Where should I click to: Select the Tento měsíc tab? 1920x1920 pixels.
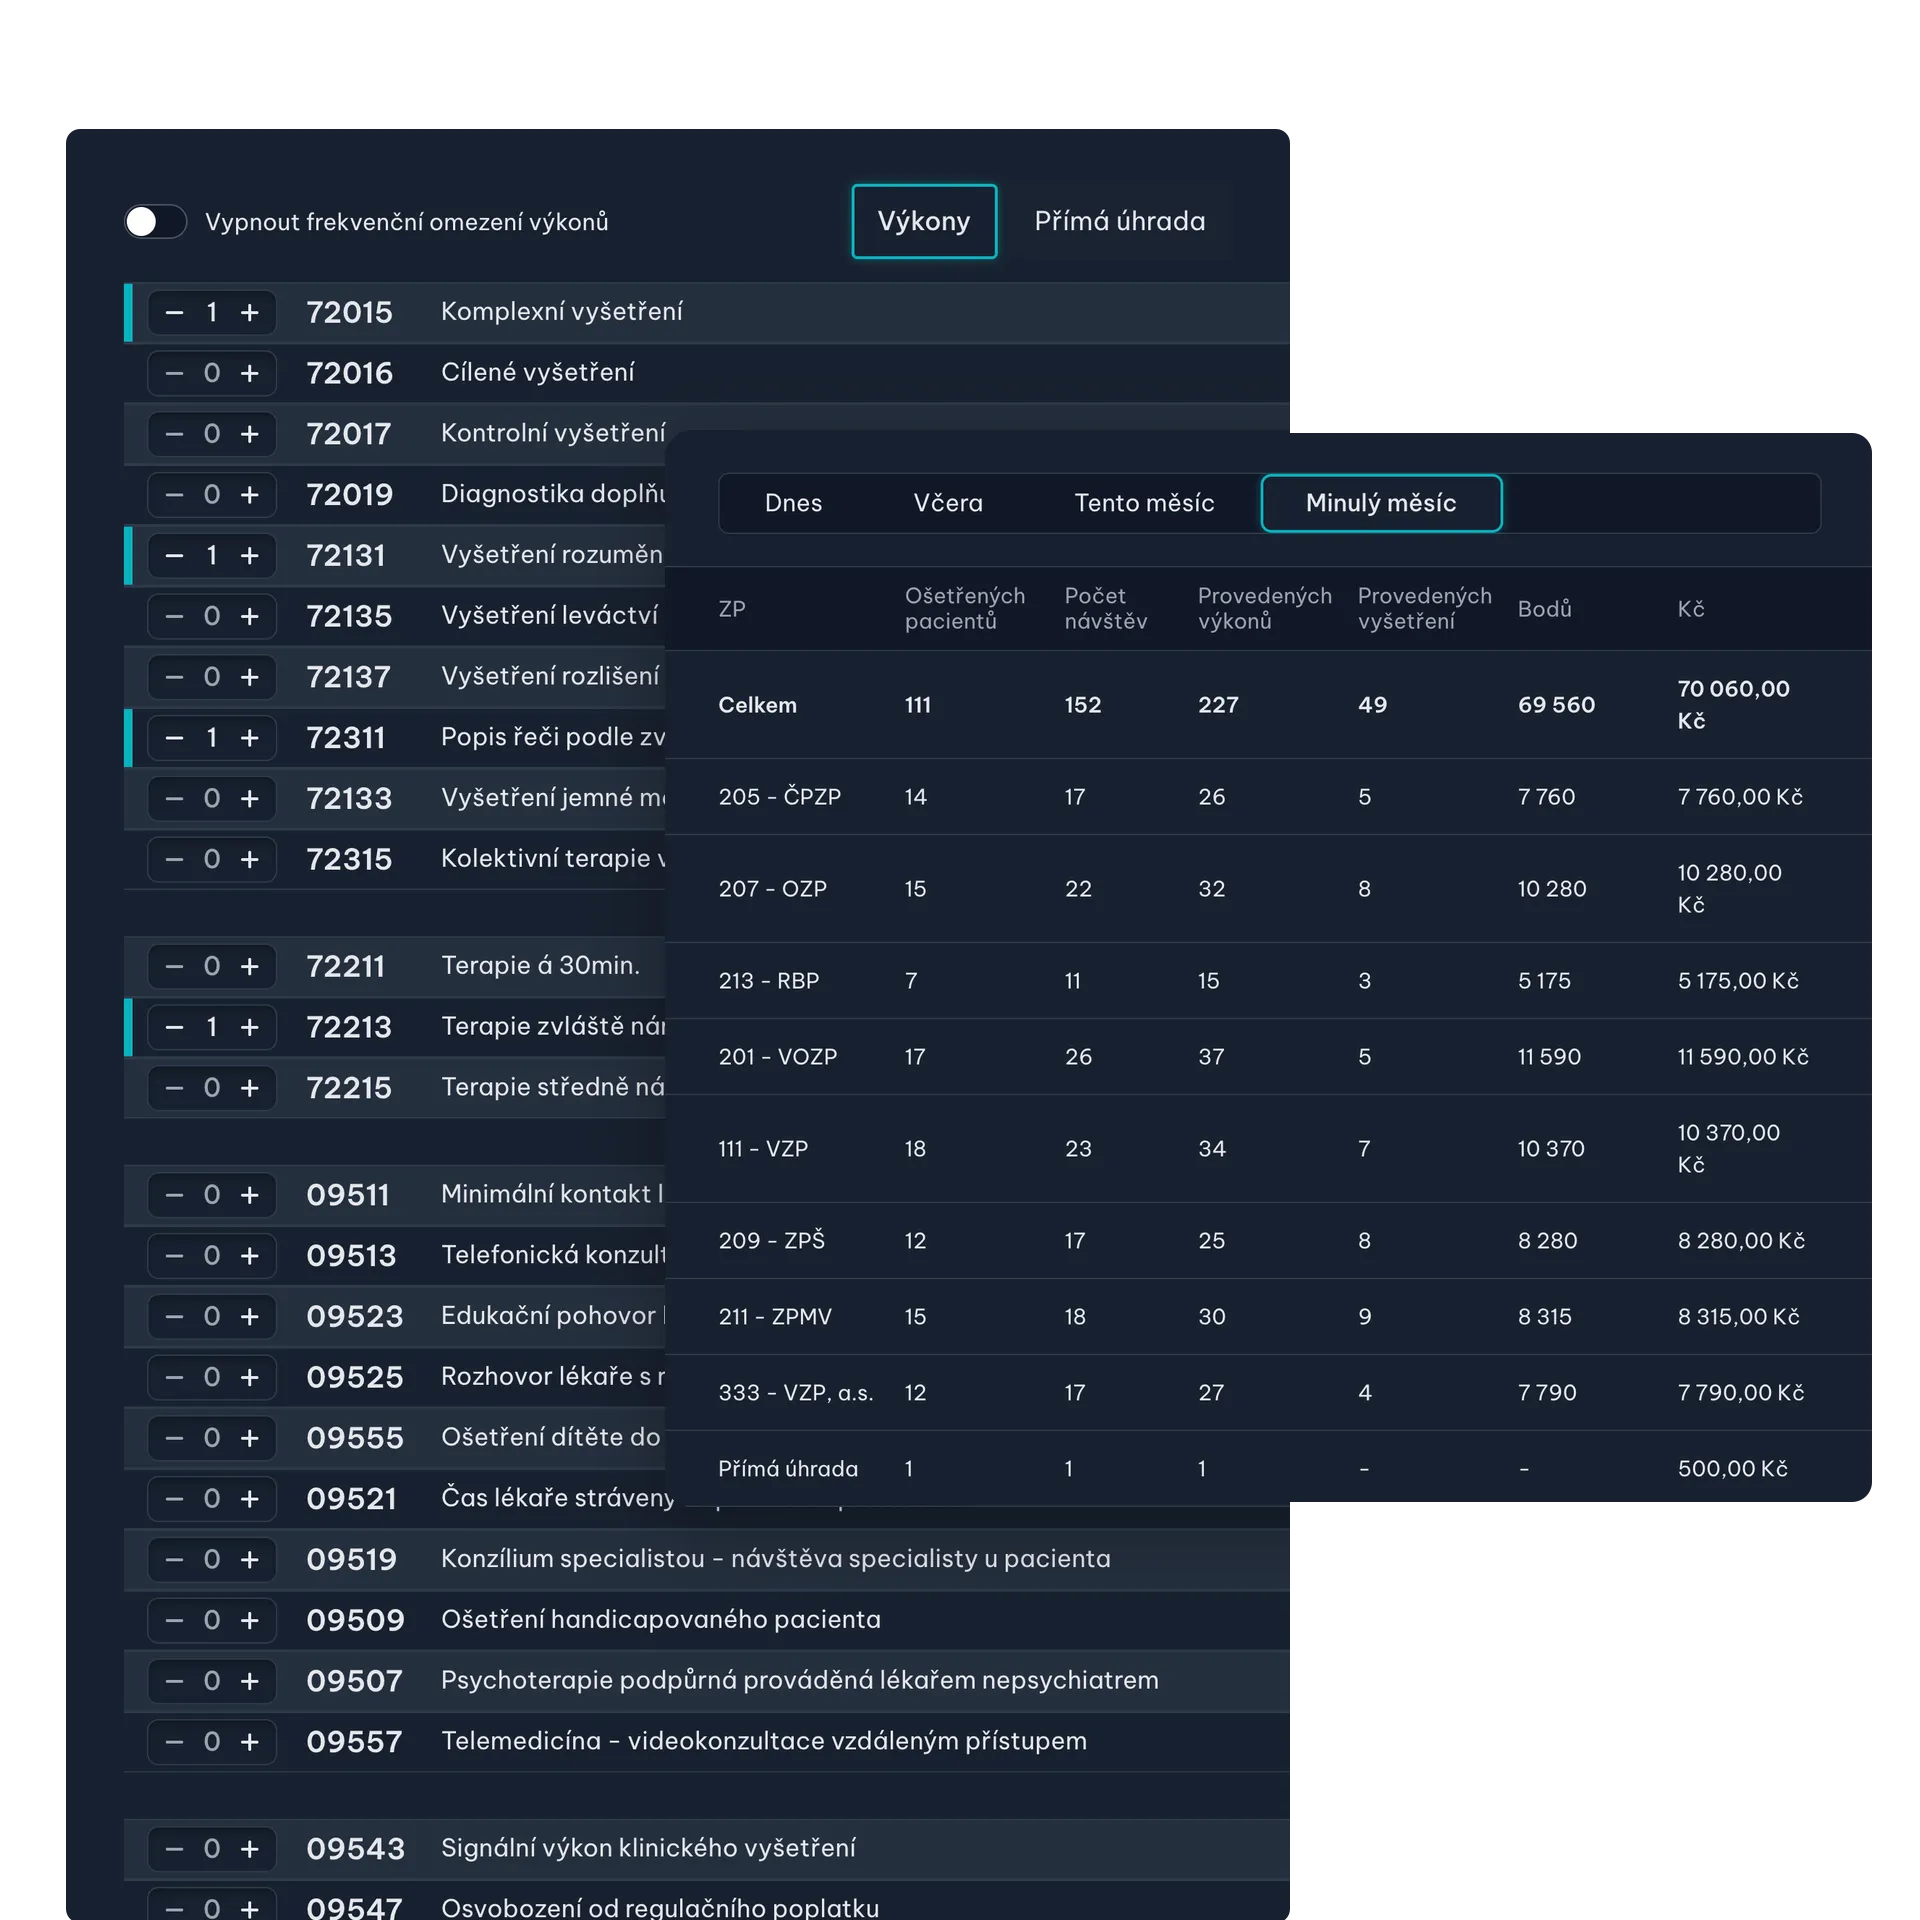[x=1144, y=503]
